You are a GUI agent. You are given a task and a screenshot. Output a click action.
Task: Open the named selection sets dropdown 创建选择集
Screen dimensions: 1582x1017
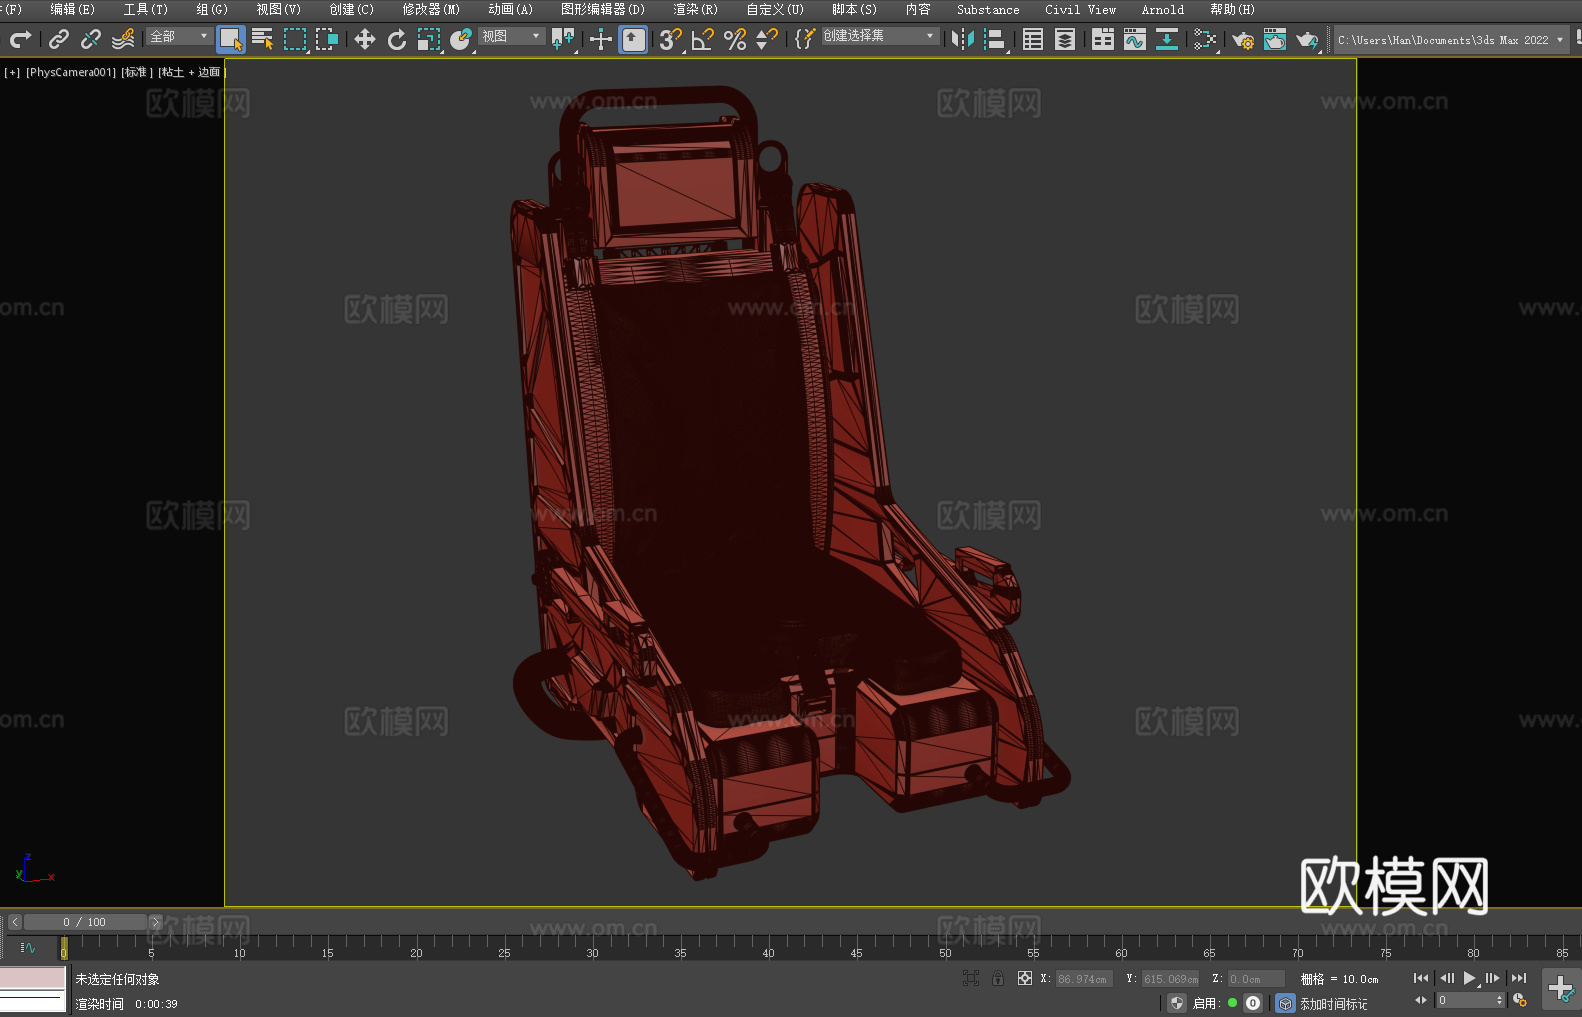[880, 36]
